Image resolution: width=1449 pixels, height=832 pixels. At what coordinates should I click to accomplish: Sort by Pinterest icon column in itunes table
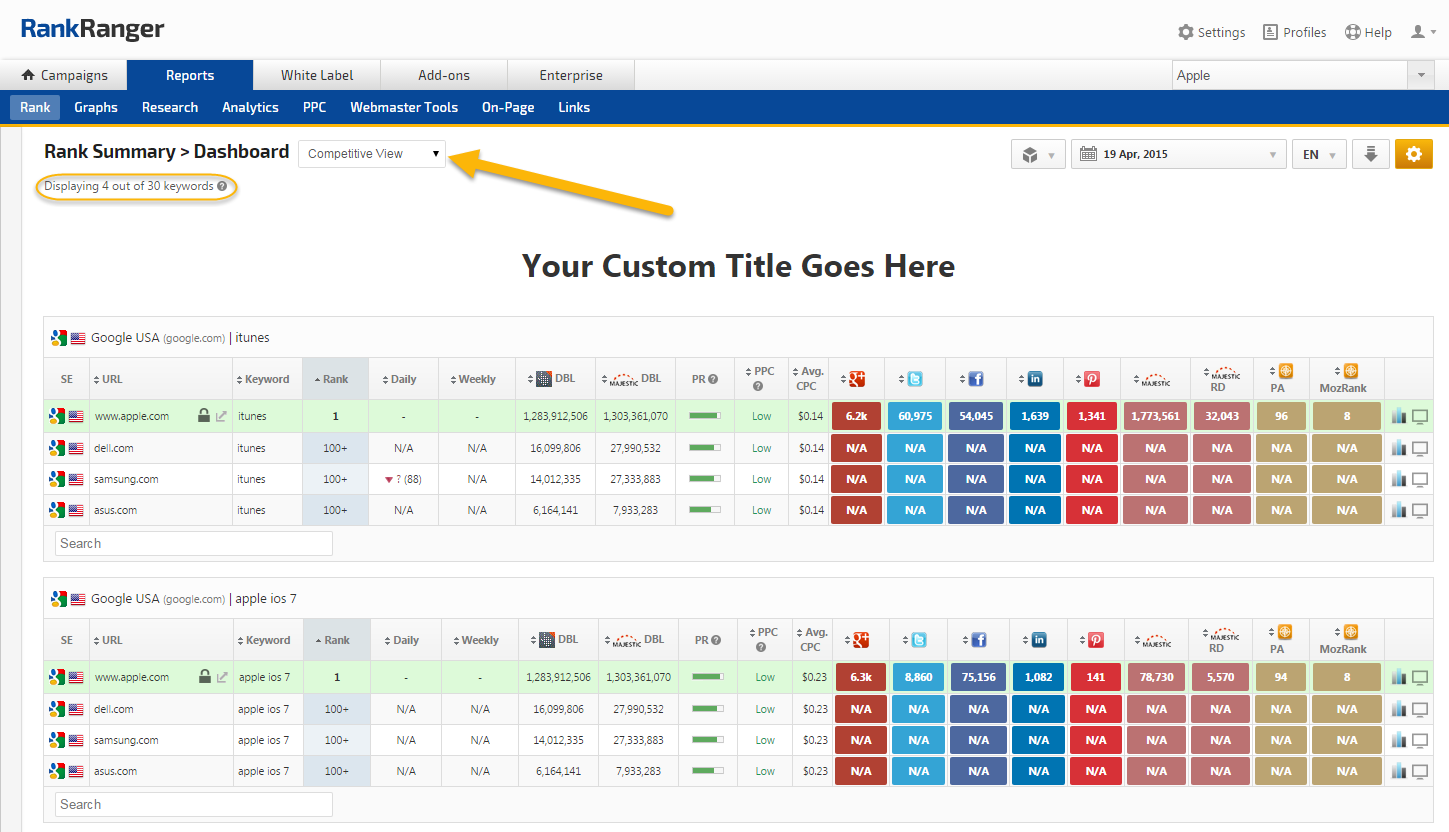[x=1091, y=379]
